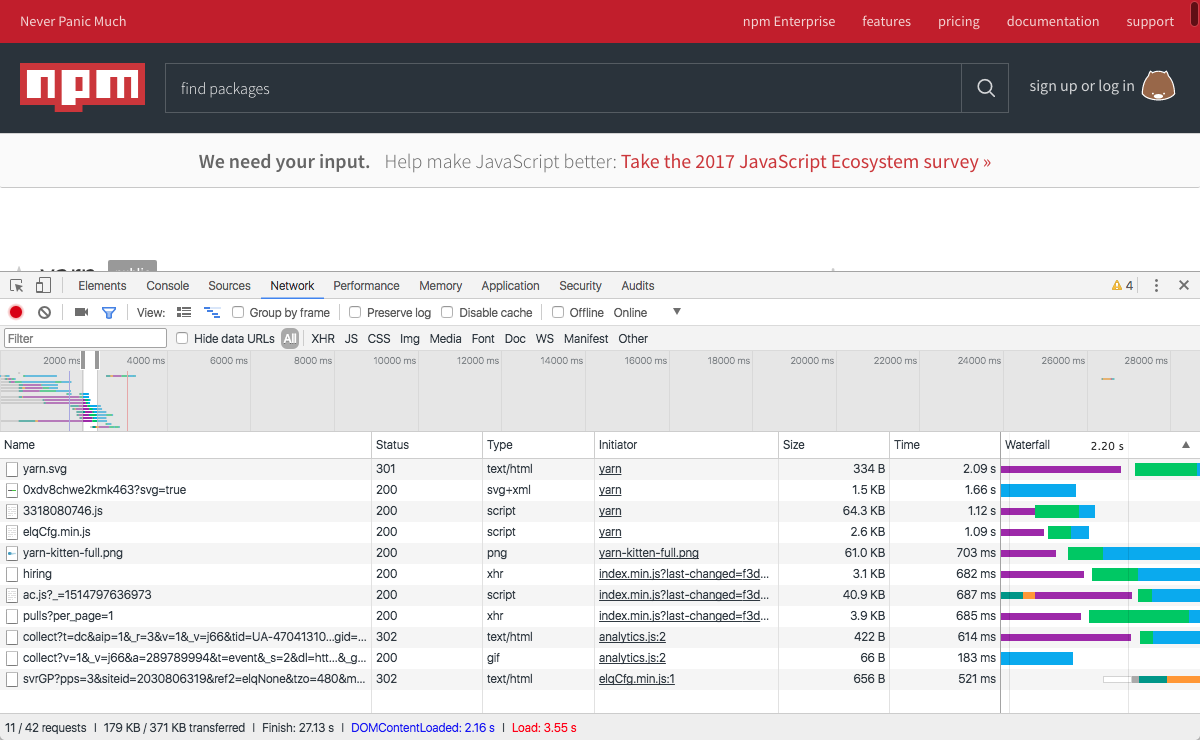Open the Online throttling dropdown

648,313
